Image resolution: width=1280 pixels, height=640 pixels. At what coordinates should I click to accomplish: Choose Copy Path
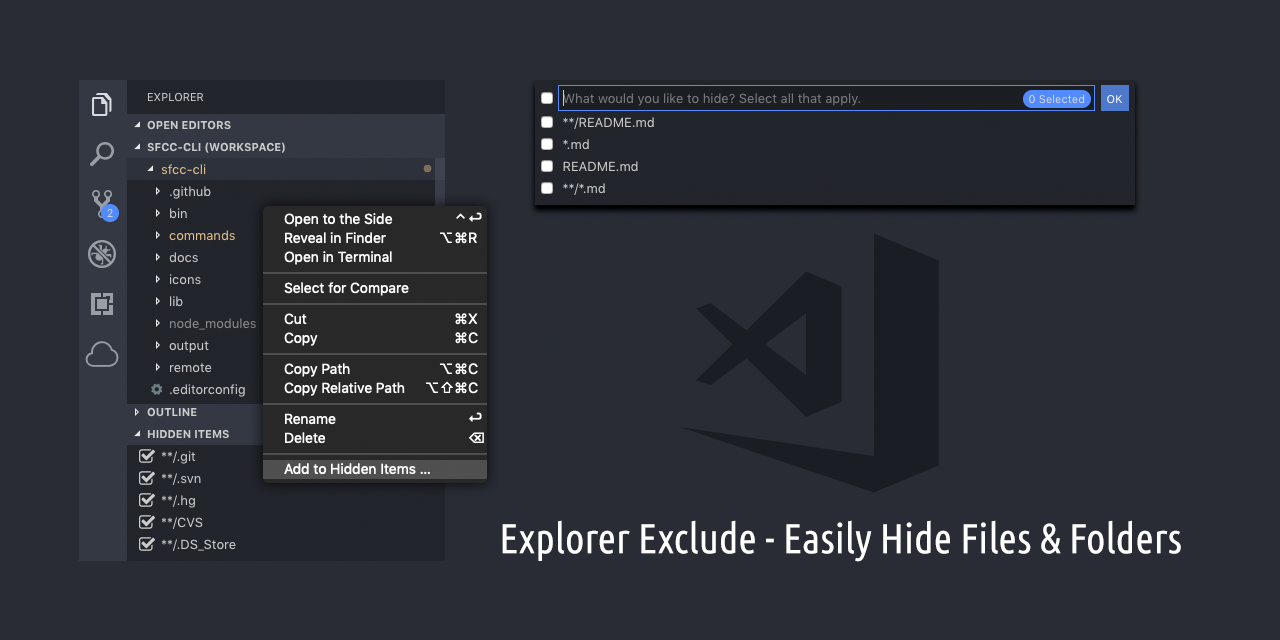[x=375, y=369]
